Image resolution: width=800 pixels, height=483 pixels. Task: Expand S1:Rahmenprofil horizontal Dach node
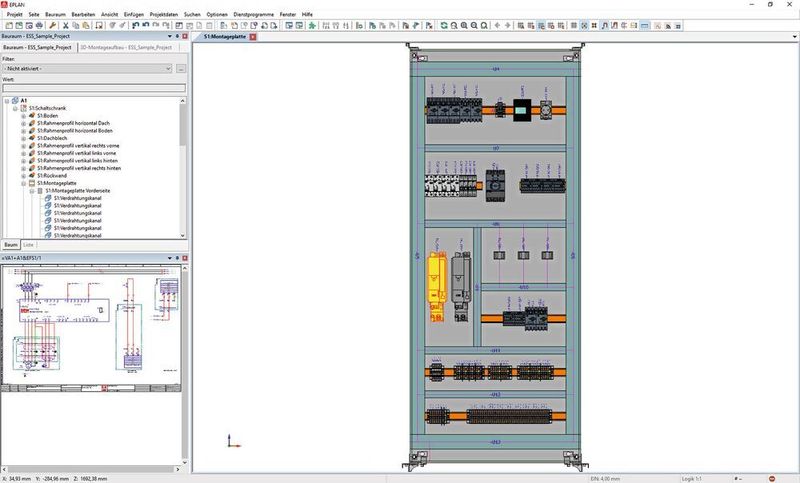[x=23, y=123]
